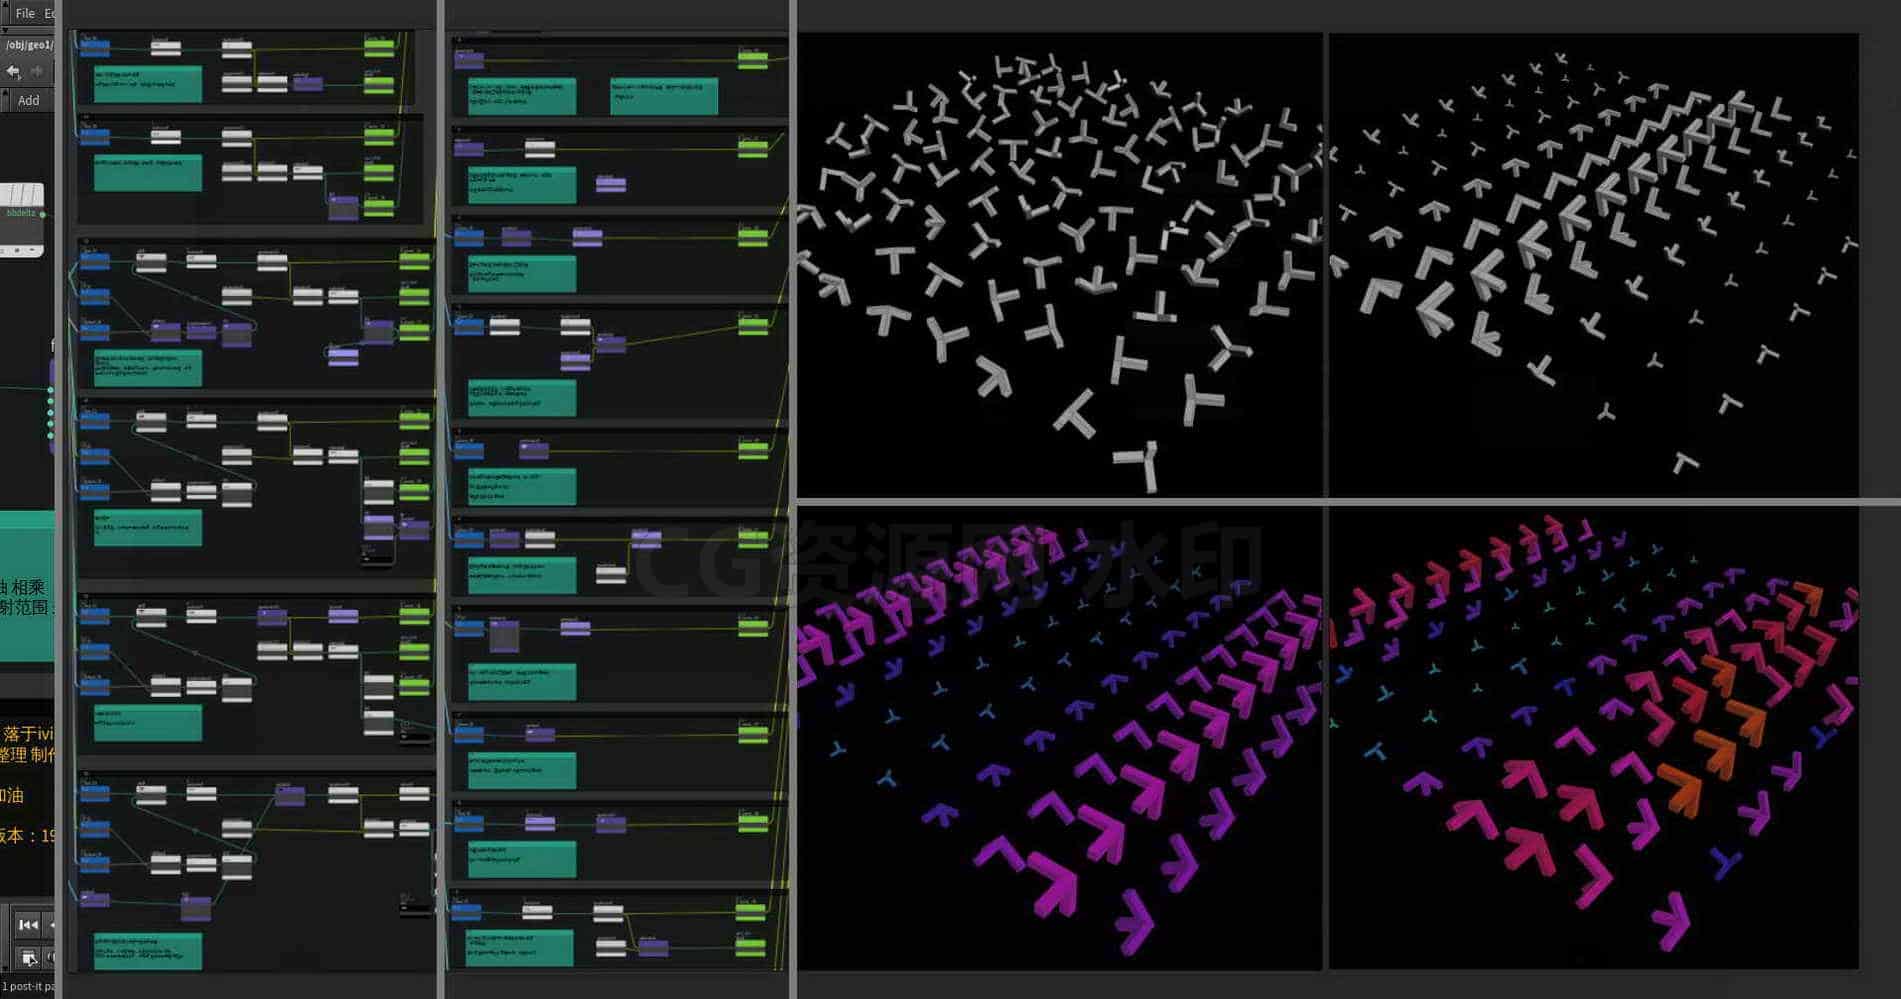The height and width of the screenshot is (999, 1901).
Task: Open the viewport with white aligned arrows
Action: 1593,264
